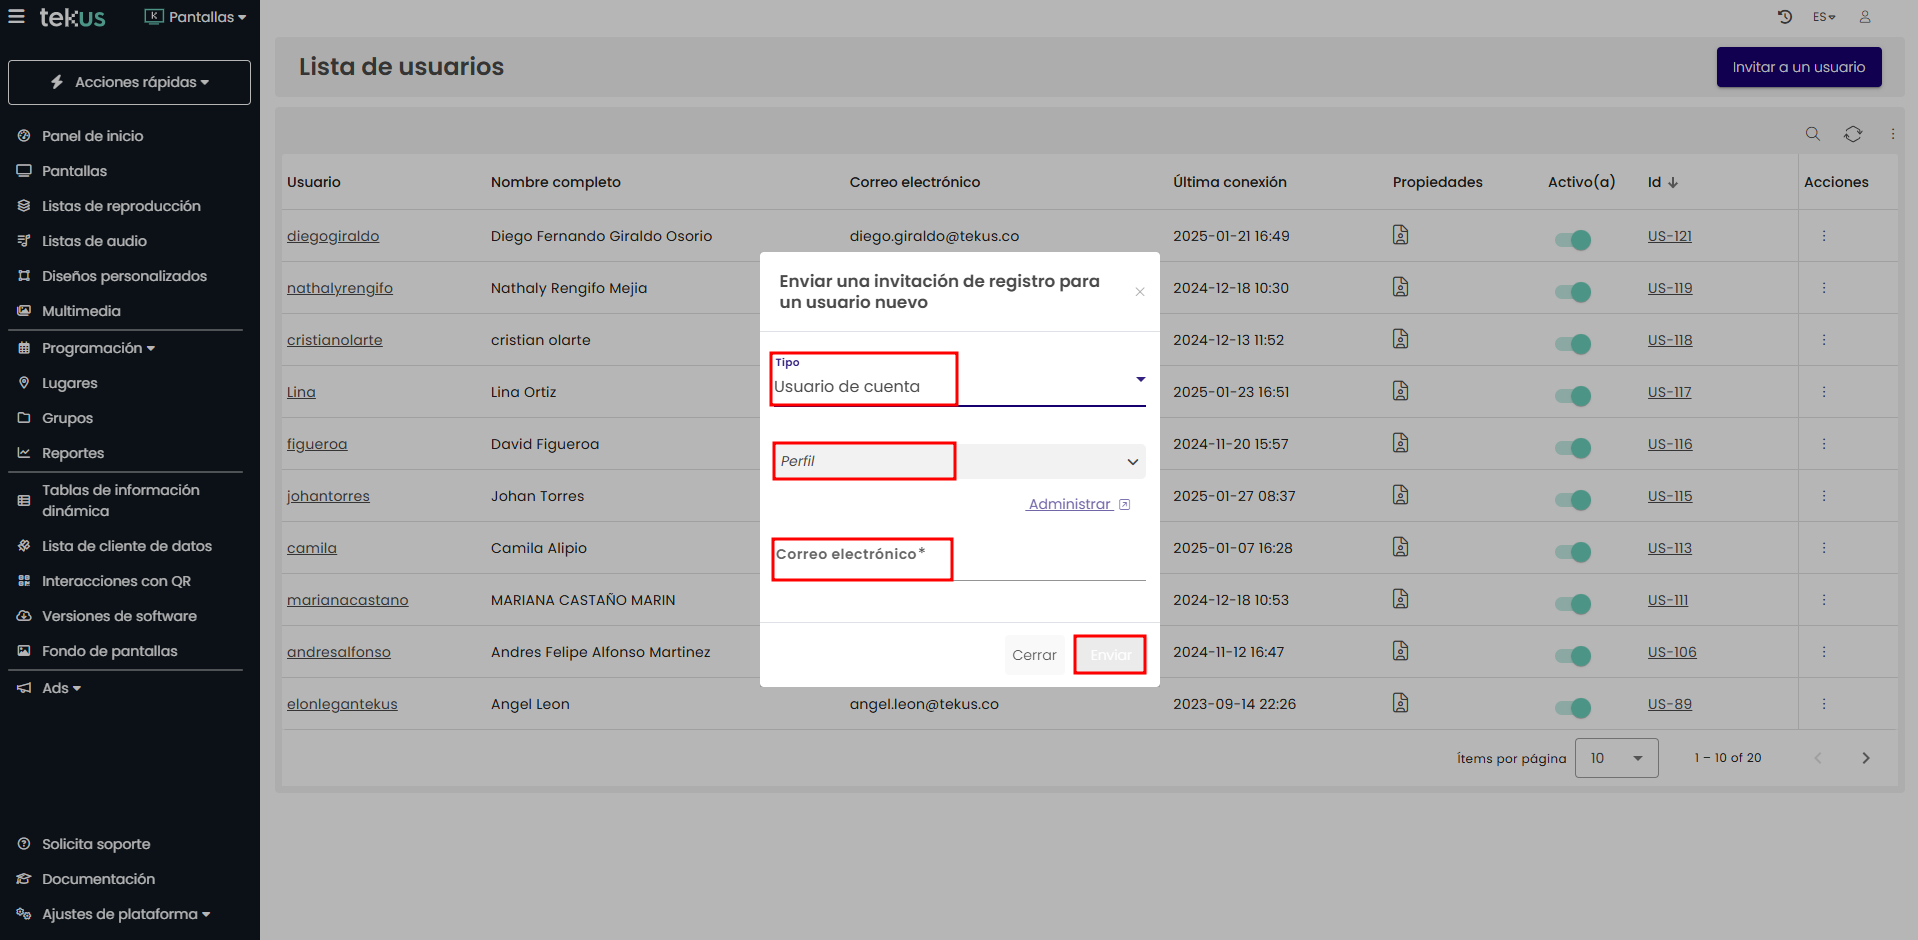Disable the active switch for user US-117
This screenshot has width=1918, height=940.
click(1572, 396)
